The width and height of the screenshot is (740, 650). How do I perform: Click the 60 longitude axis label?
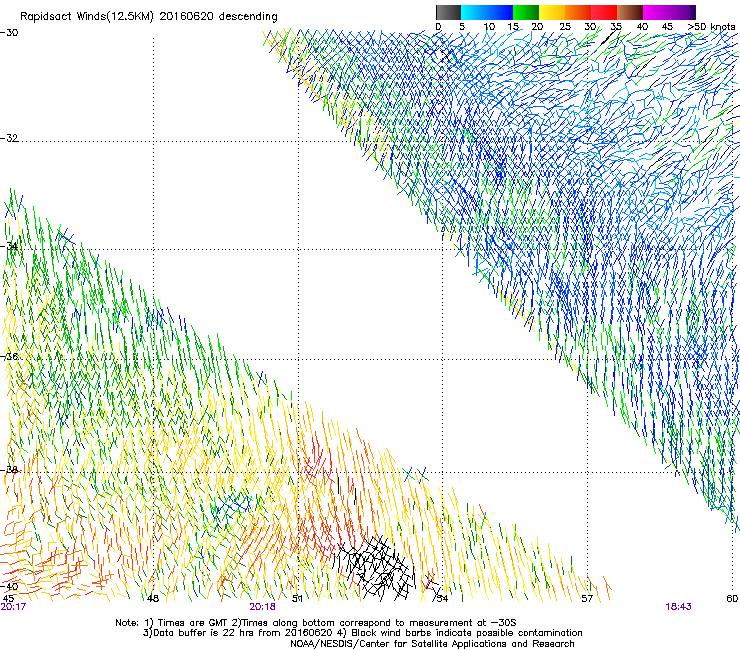click(732, 598)
